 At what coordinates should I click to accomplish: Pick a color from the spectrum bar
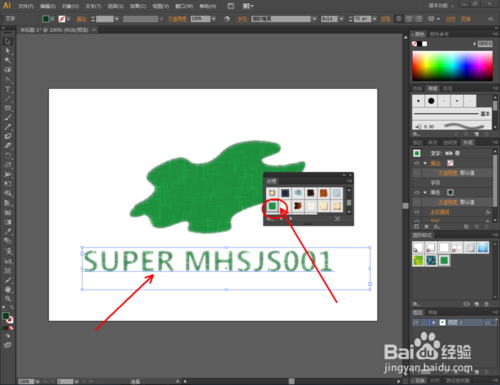pyautogui.click(x=452, y=66)
